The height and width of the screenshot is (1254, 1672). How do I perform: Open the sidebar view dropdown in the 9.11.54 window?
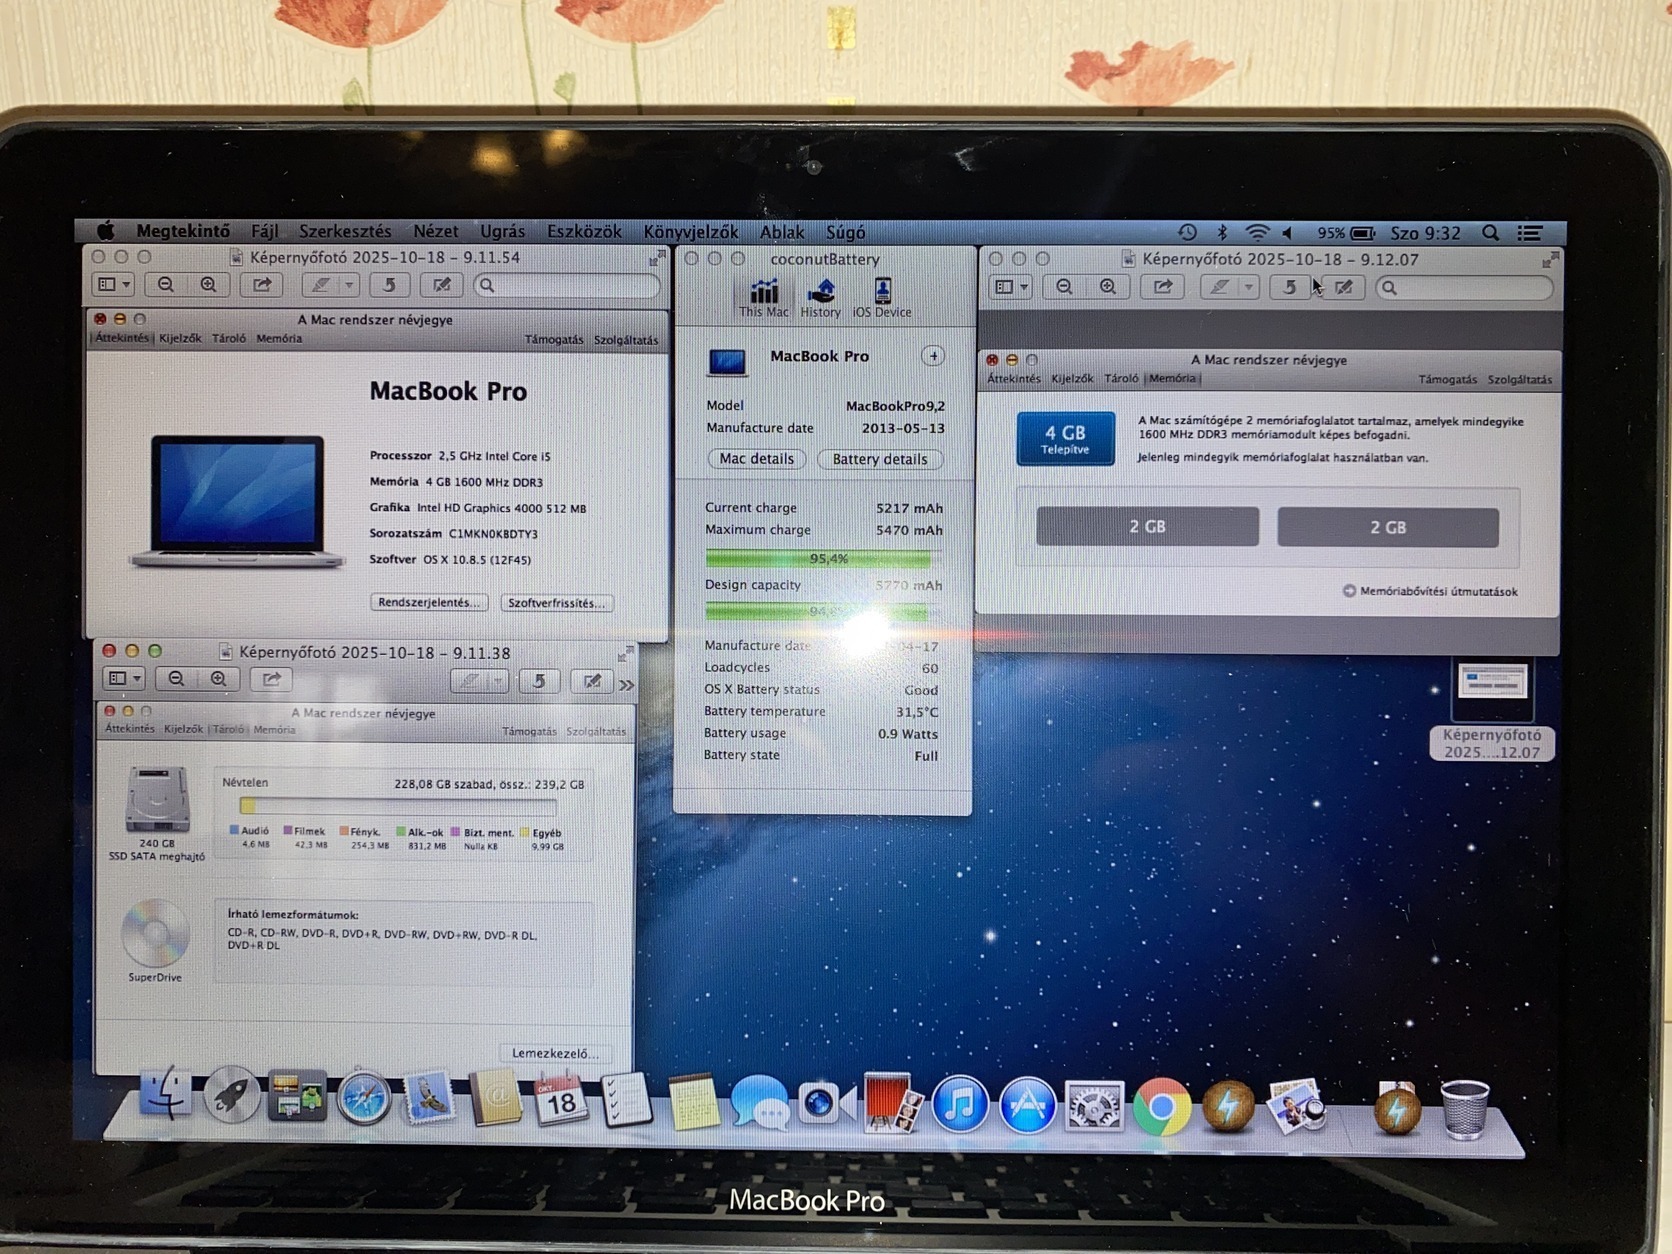pyautogui.click(x=113, y=285)
